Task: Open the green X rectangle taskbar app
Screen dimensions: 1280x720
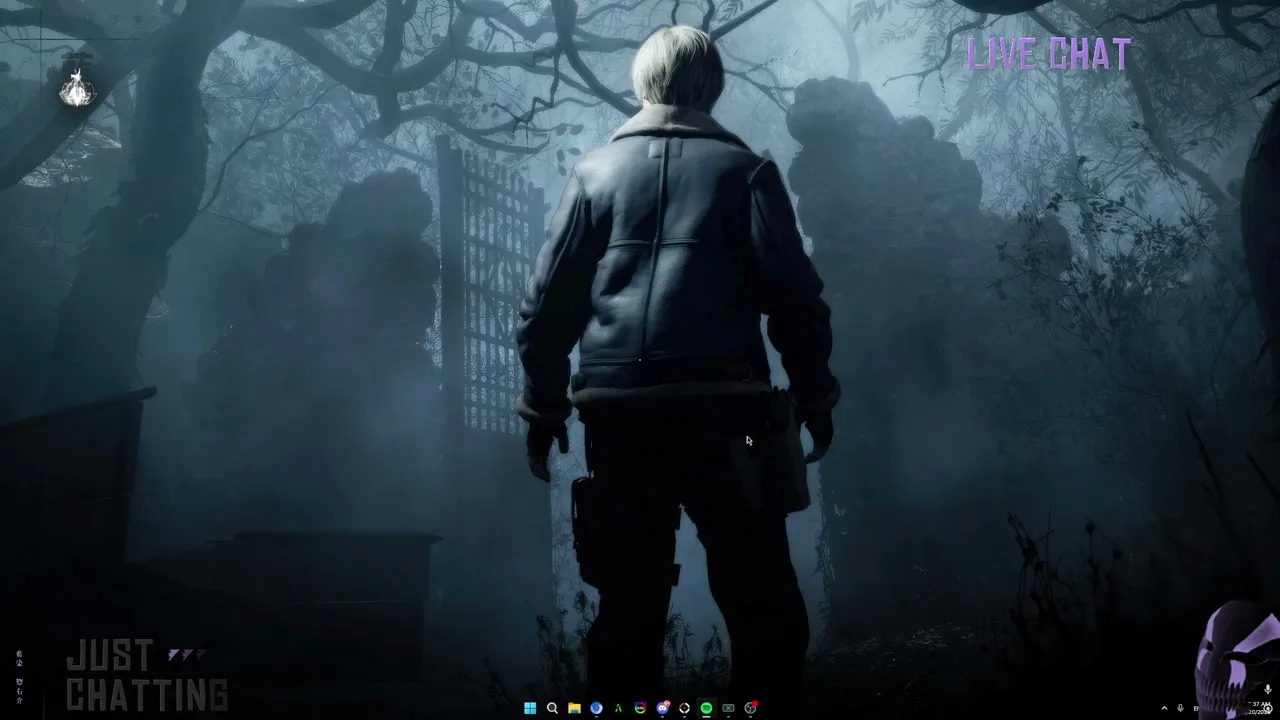Action: tap(728, 708)
